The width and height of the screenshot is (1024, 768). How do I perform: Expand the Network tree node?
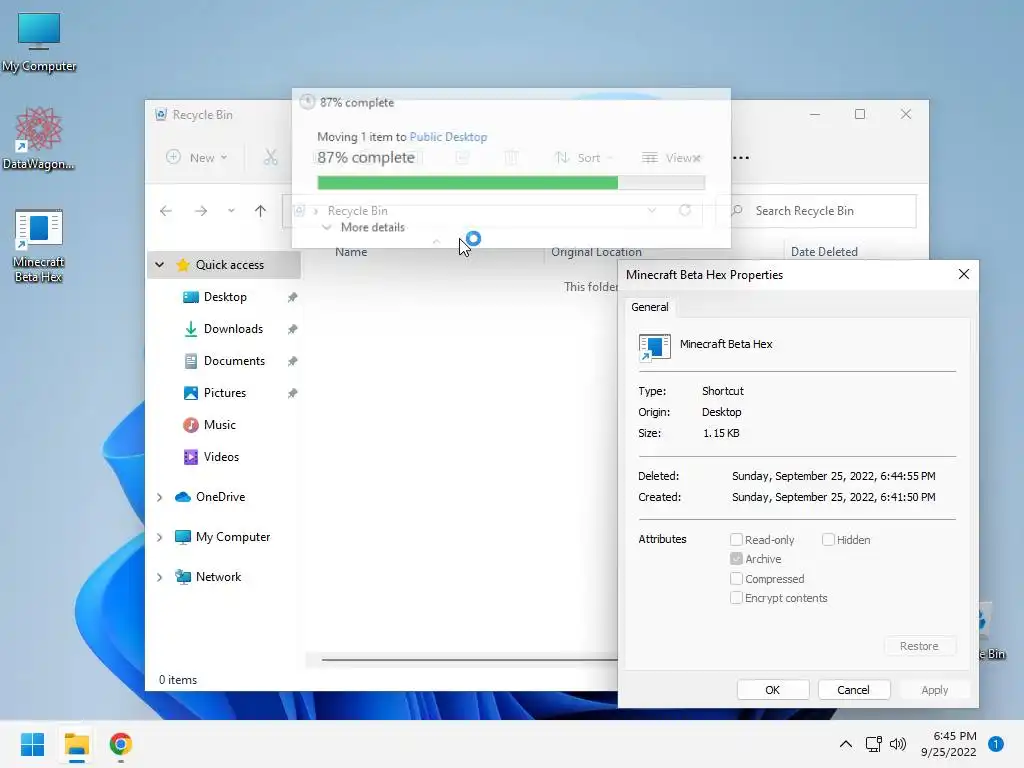[x=159, y=577]
